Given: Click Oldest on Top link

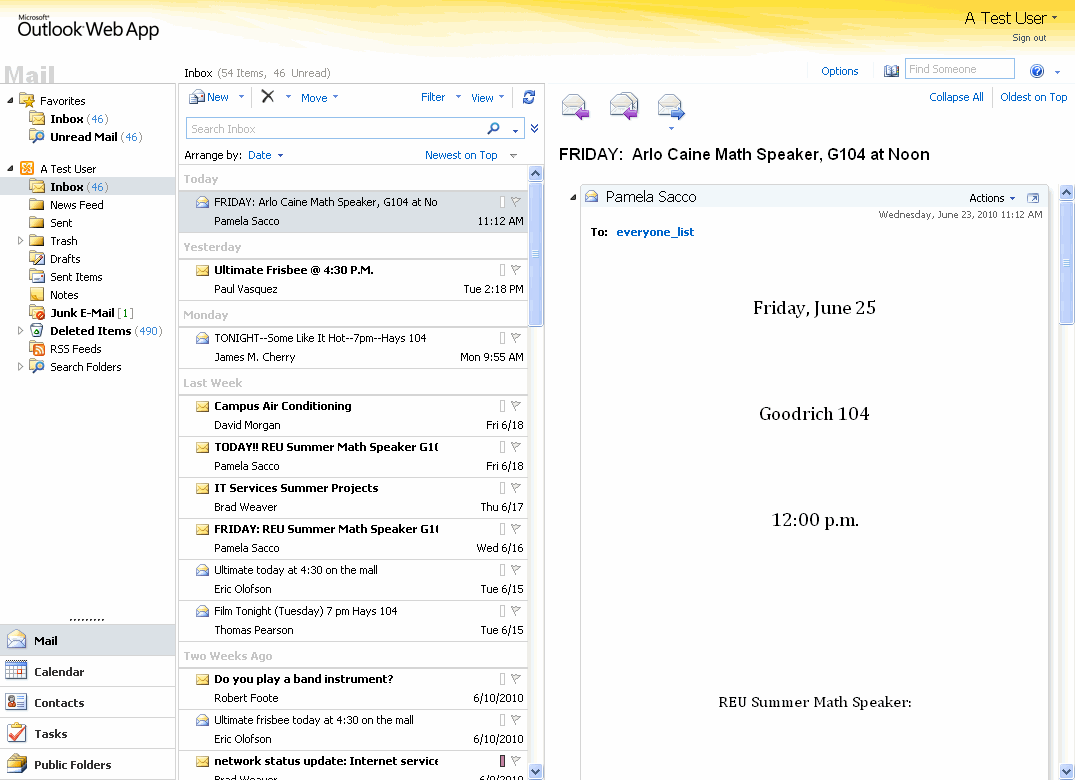Looking at the screenshot, I should pos(1033,97).
